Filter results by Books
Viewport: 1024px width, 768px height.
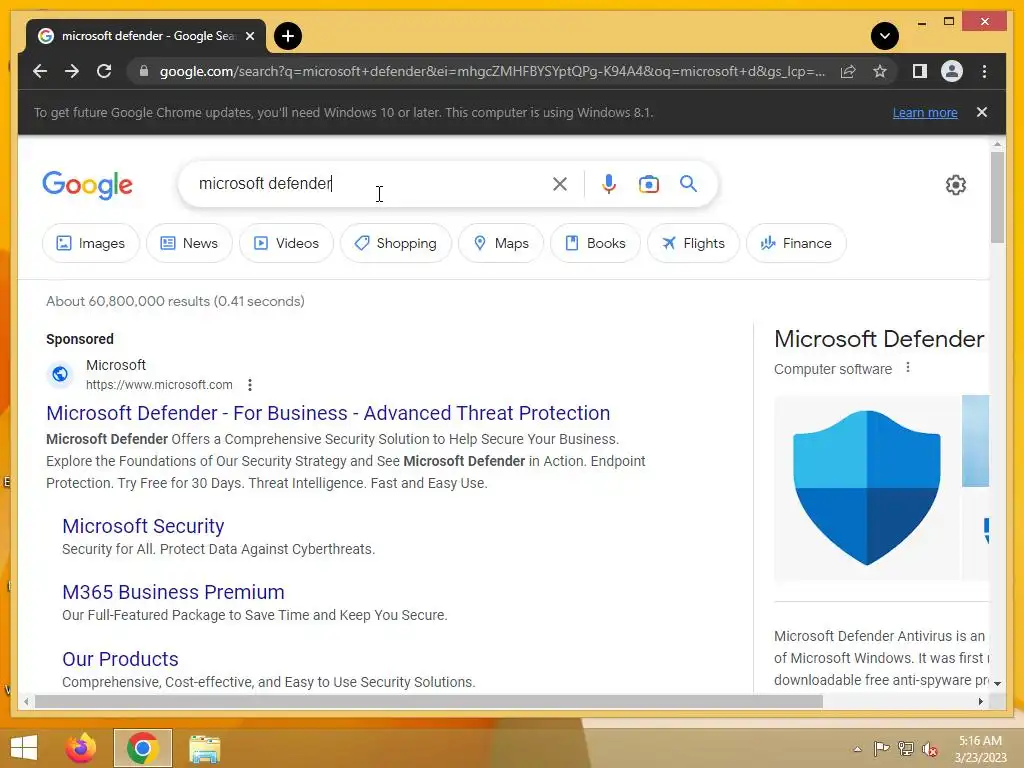[595, 243]
